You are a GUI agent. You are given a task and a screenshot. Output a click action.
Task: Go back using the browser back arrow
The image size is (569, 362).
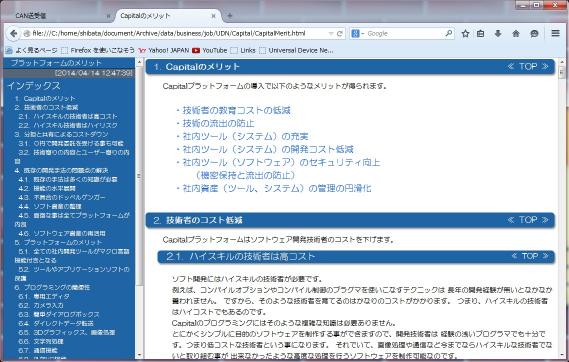13,33
